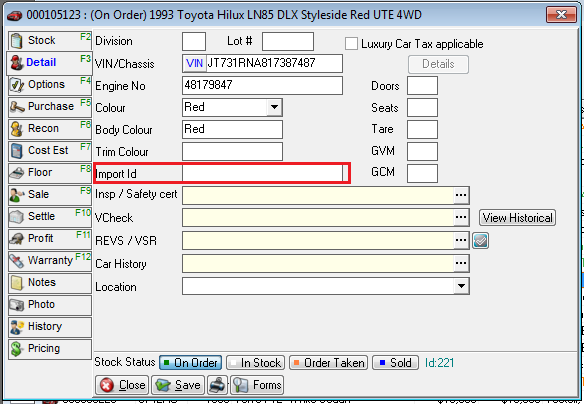Click the REVS check mark icon
This screenshot has width=584, height=404.
[x=480, y=241]
